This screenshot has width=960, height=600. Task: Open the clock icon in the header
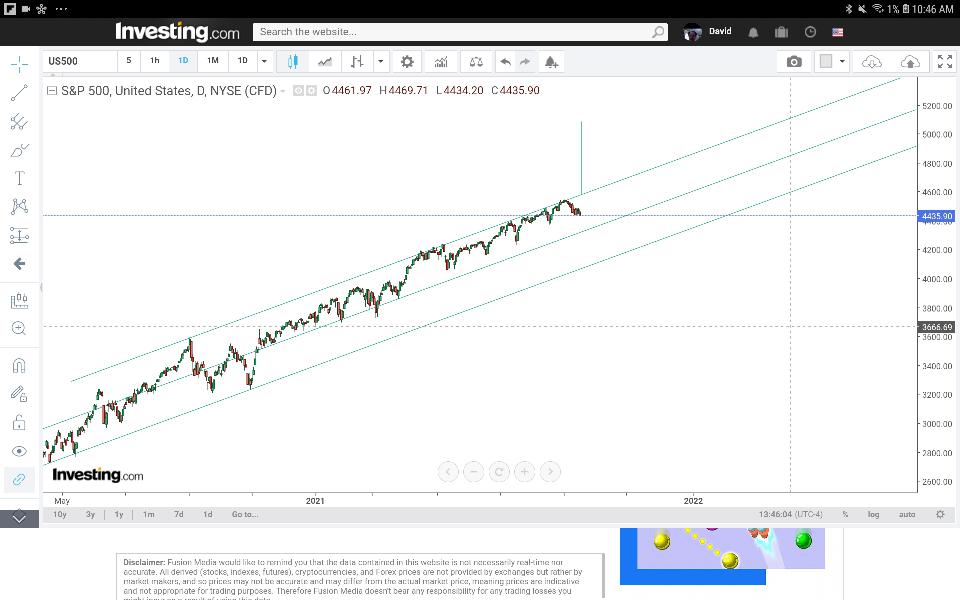(810, 32)
